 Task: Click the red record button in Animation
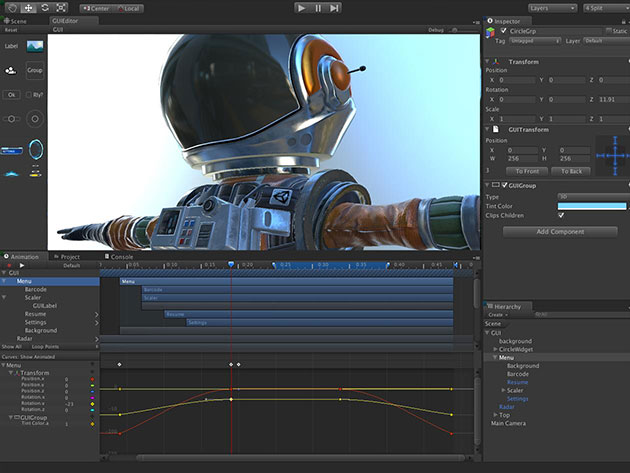pyautogui.click(x=9, y=266)
